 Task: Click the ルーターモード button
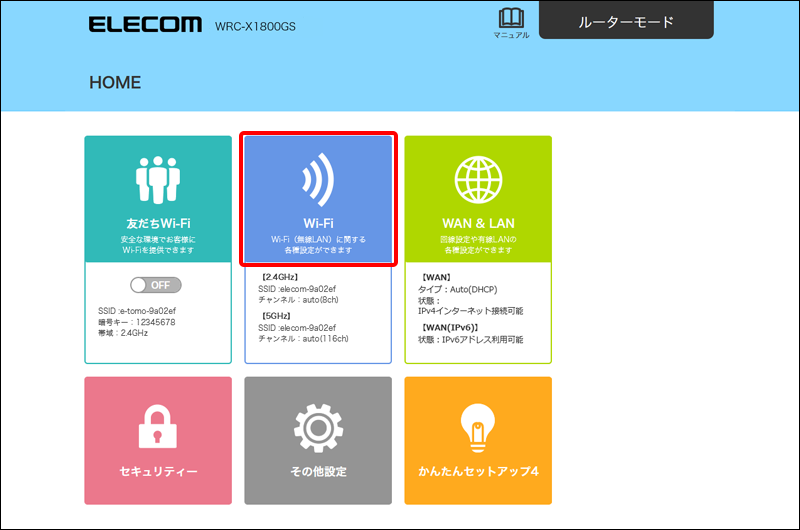[x=626, y=20]
